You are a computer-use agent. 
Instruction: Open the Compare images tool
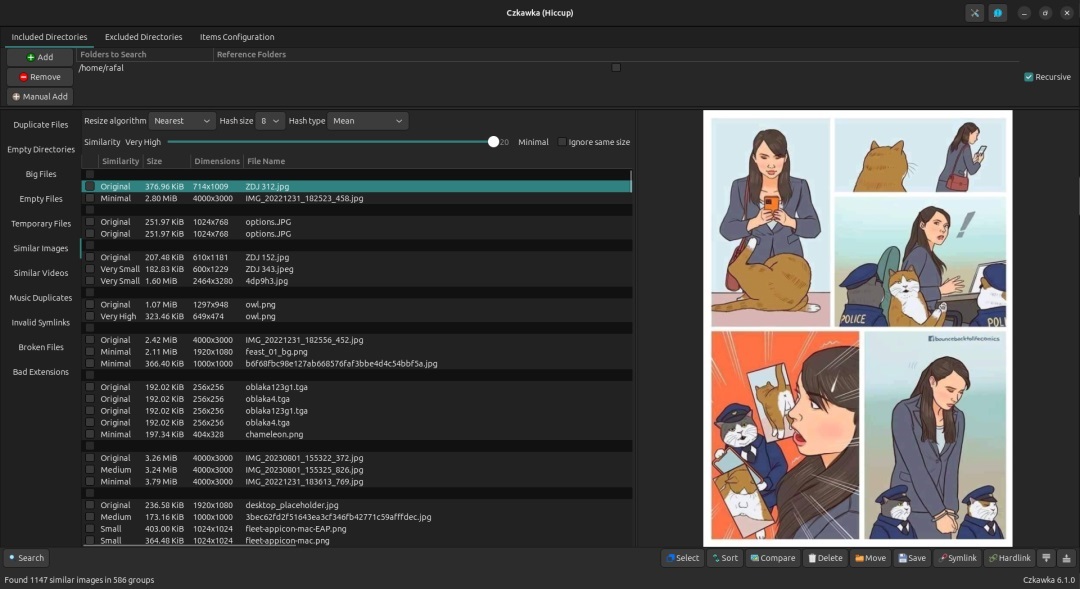click(x=772, y=558)
